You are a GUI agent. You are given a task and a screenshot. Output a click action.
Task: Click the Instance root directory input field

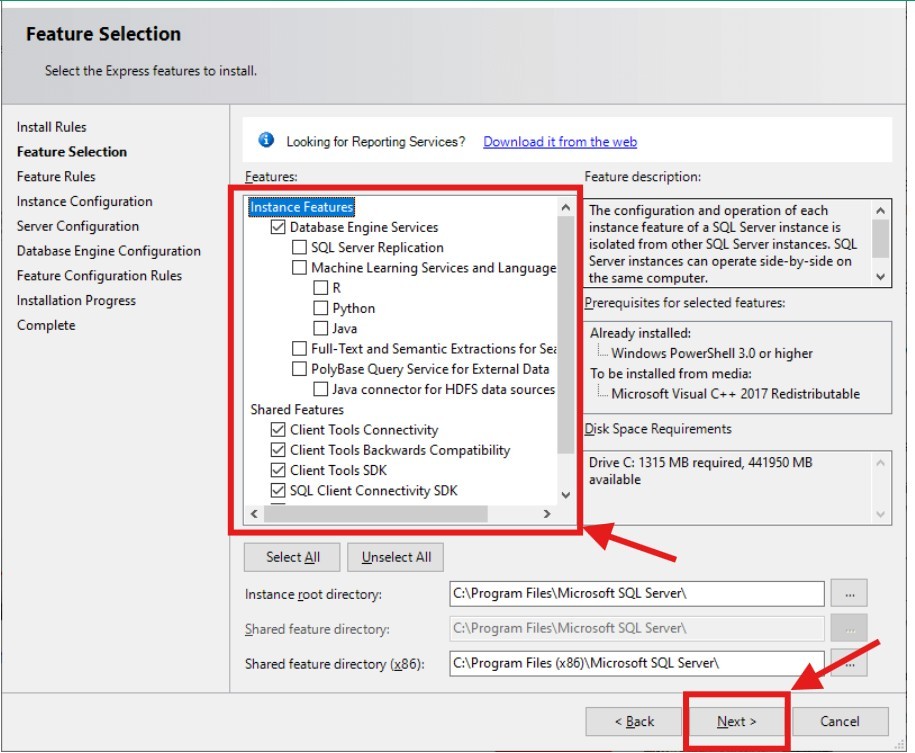point(640,593)
